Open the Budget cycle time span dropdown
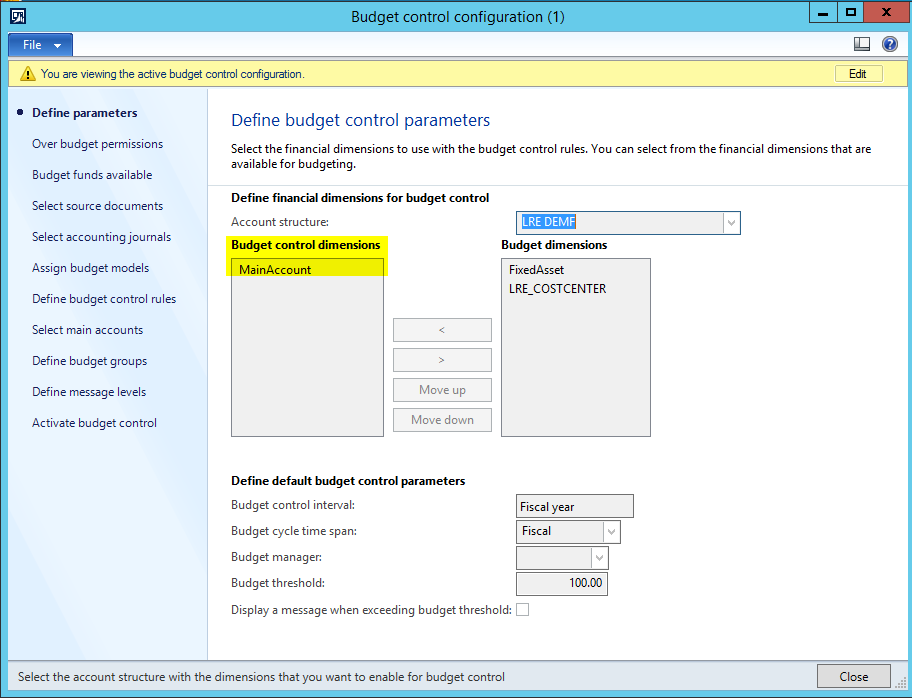912x698 pixels. click(611, 531)
